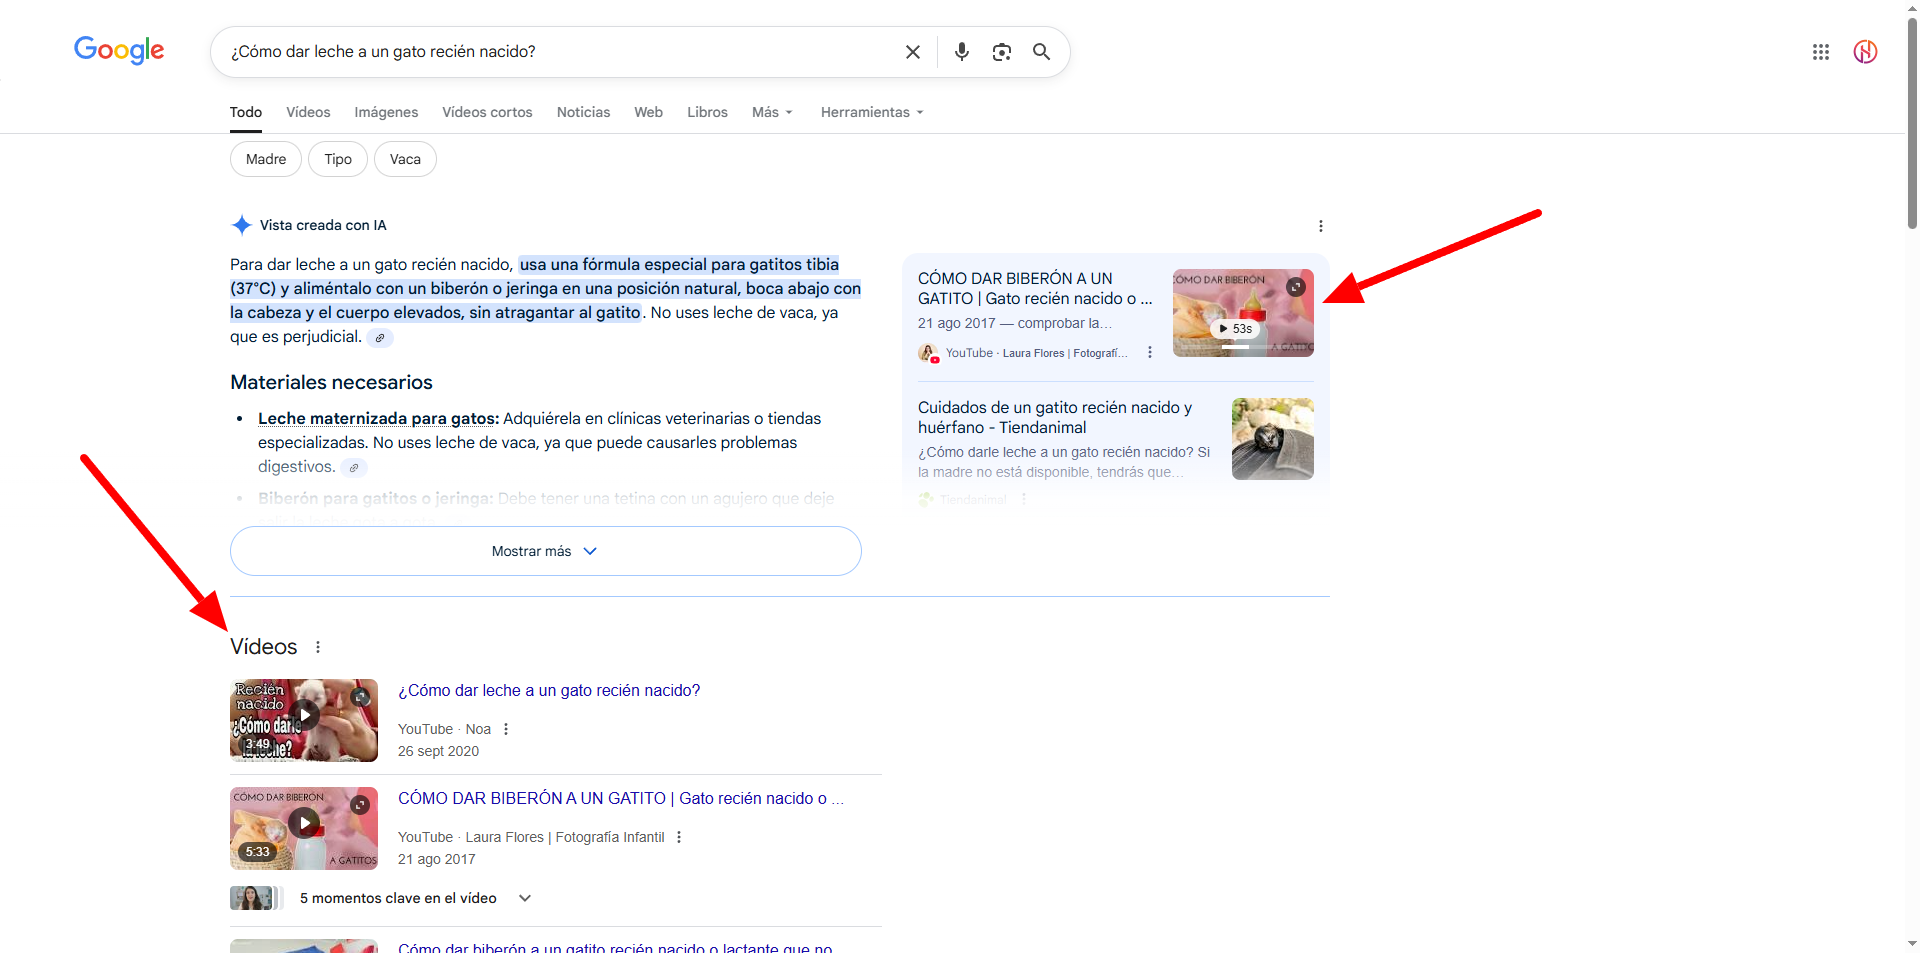Image resolution: width=1920 pixels, height=953 pixels.
Task: Click the Mostrar más button
Action: pos(545,551)
